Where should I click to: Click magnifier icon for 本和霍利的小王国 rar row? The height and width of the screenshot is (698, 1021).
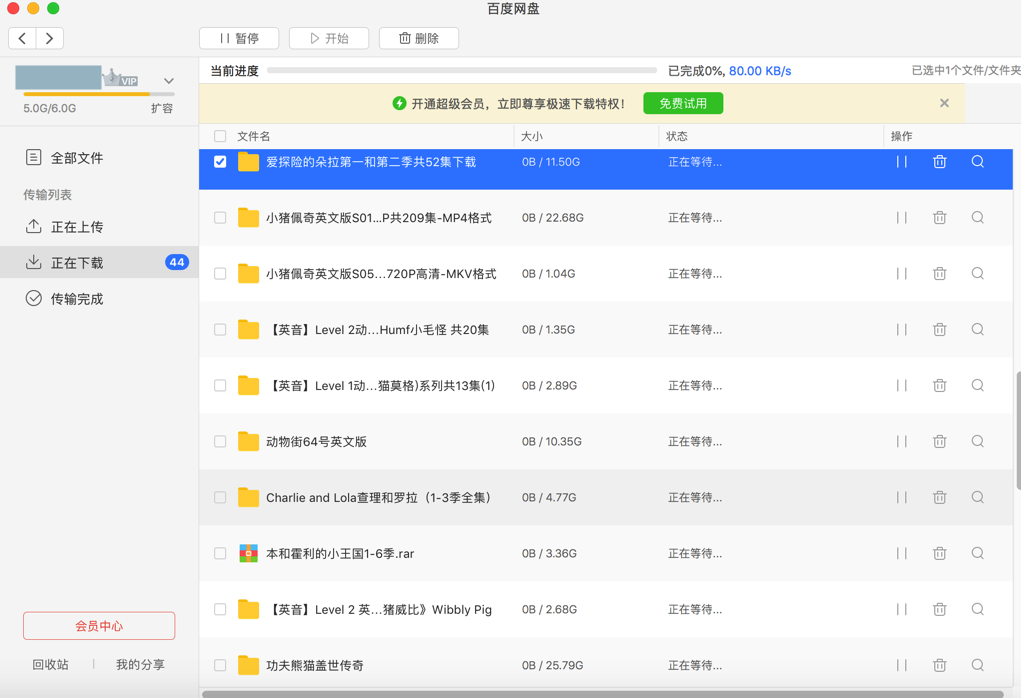coord(977,553)
